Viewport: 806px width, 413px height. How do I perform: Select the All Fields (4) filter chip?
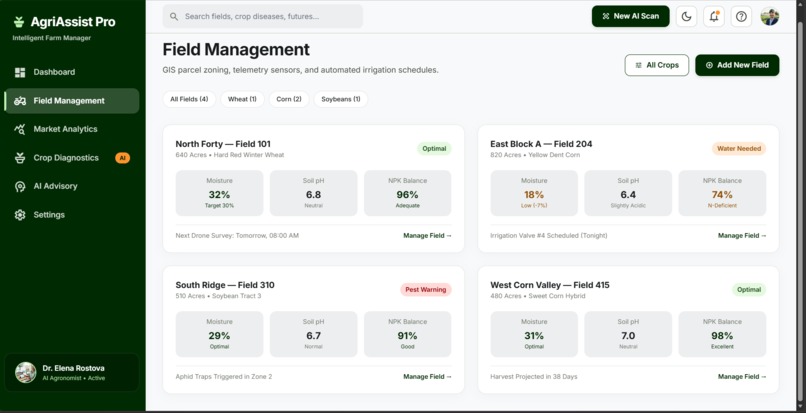[x=189, y=99]
